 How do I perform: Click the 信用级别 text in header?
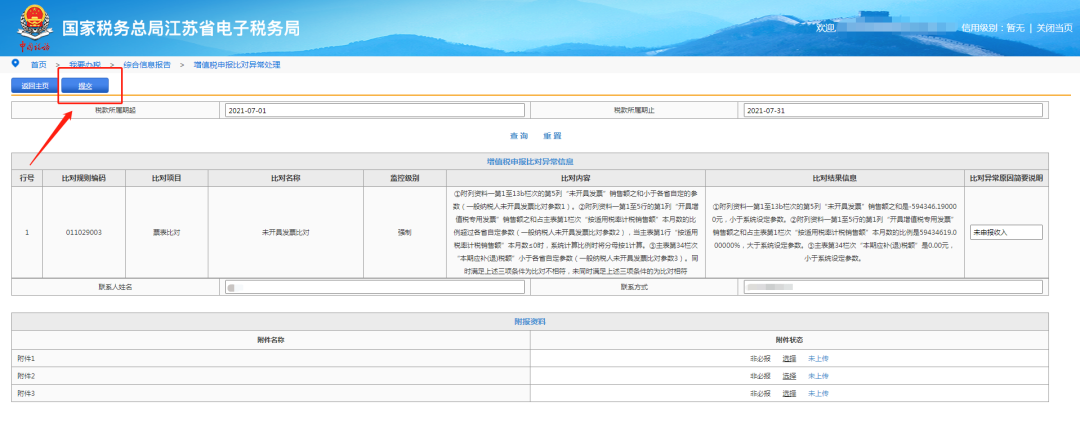click(993, 28)
